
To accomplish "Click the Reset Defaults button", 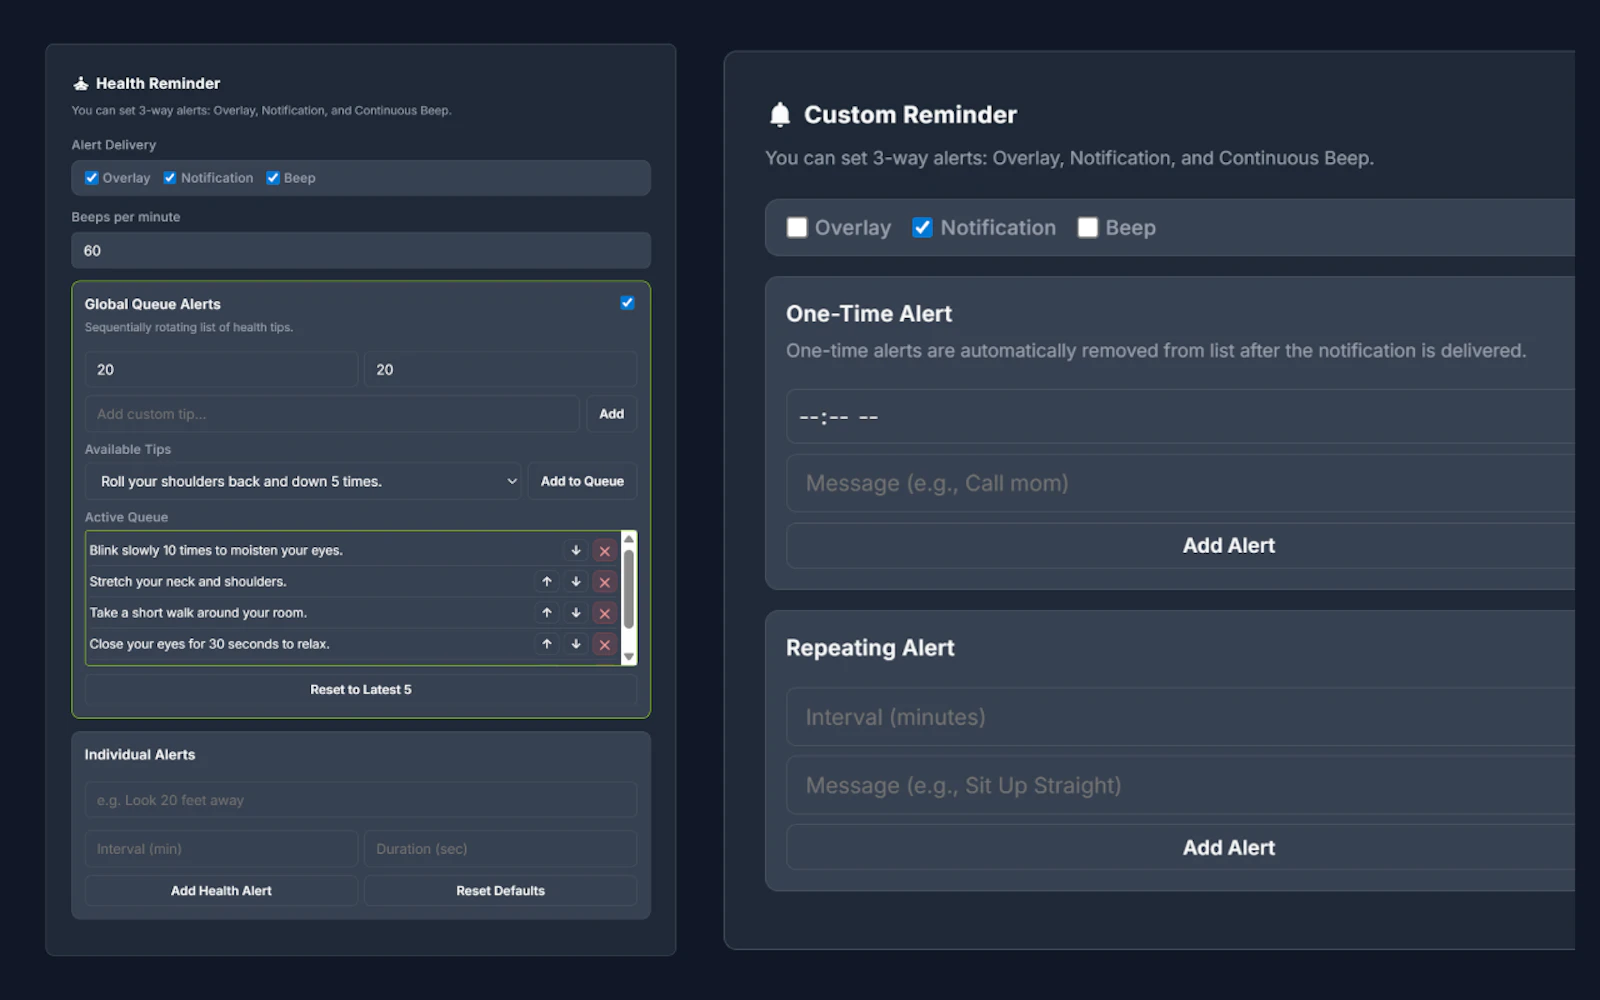I will [x=500, y=890].
